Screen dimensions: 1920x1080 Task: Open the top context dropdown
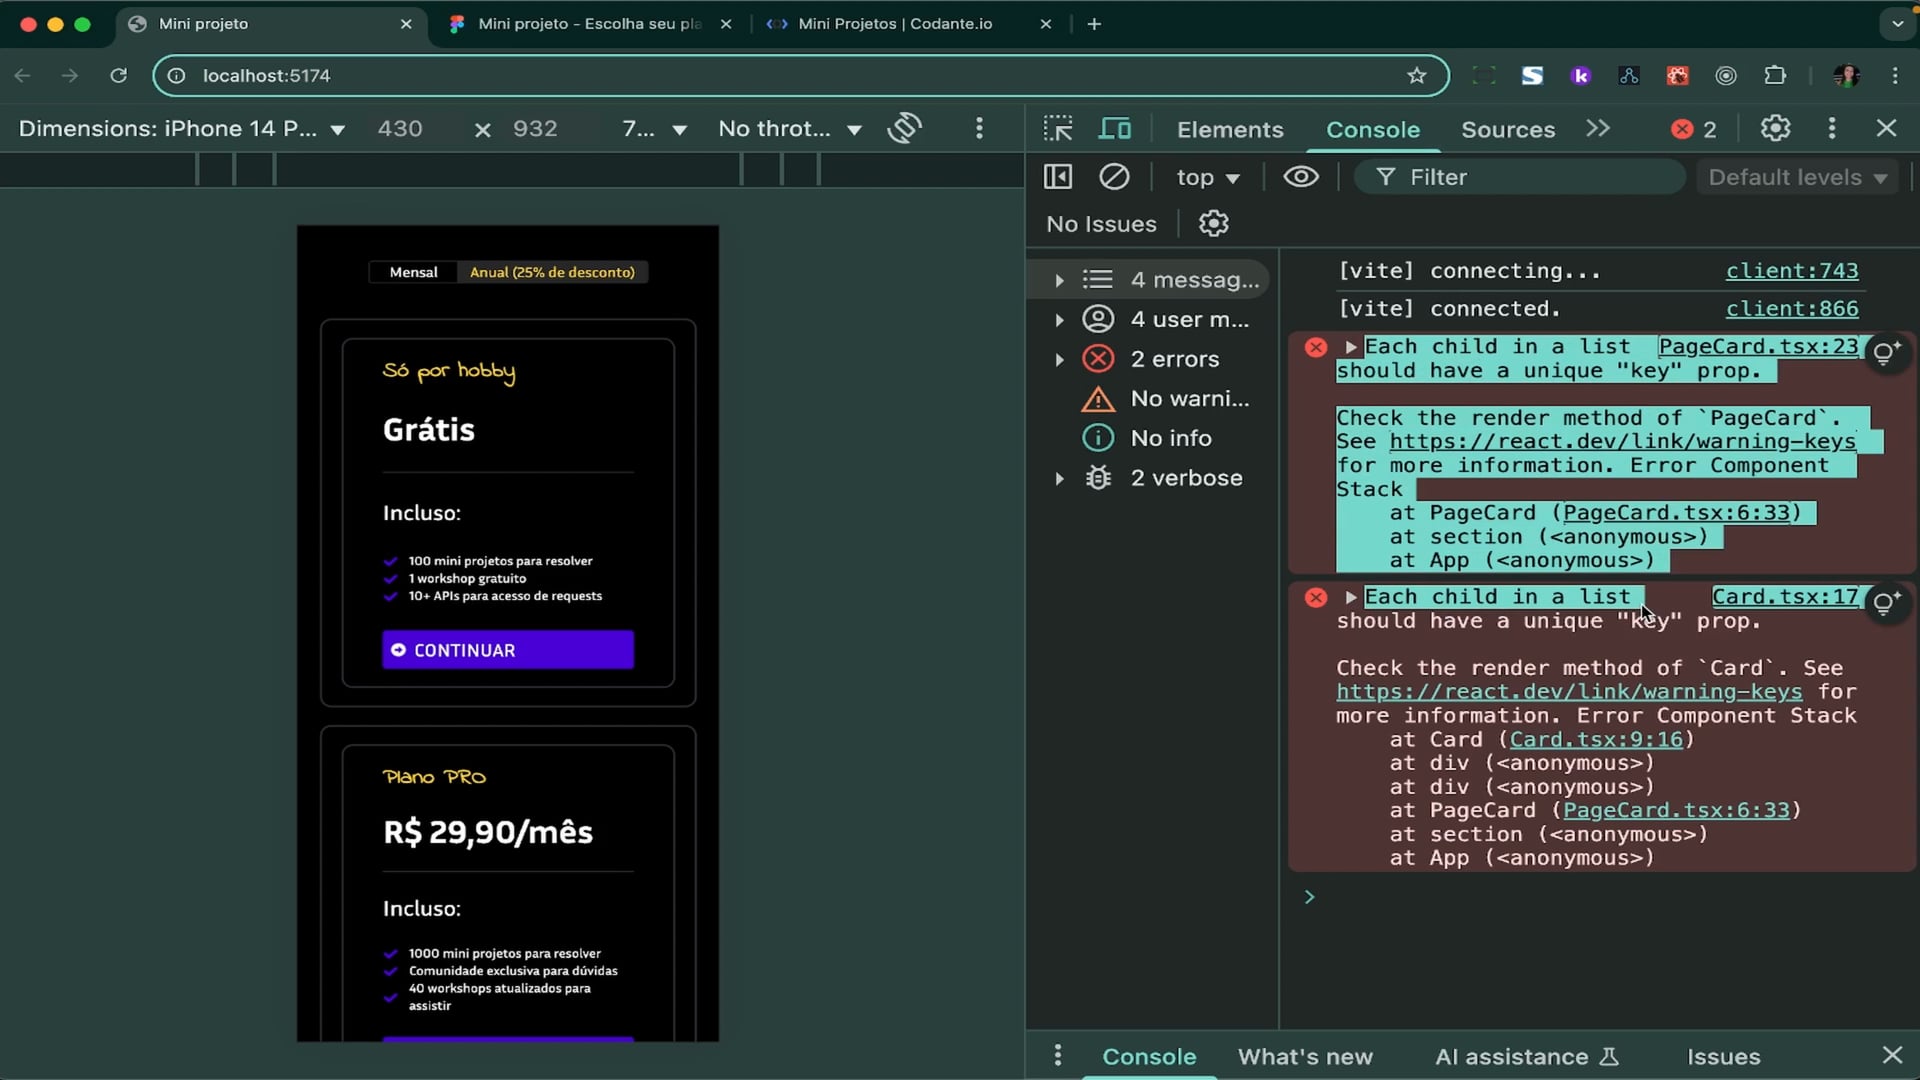(1207, 177)
